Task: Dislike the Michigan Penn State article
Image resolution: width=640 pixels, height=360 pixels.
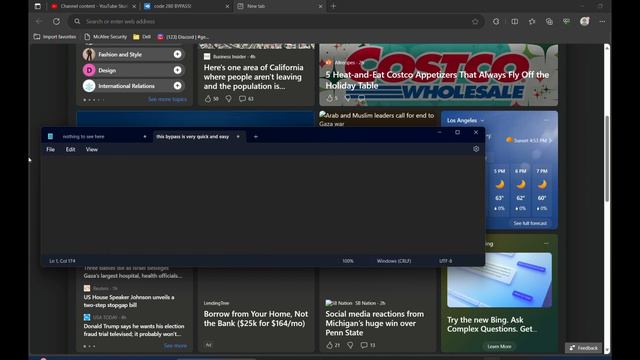Action: point(350,345)
